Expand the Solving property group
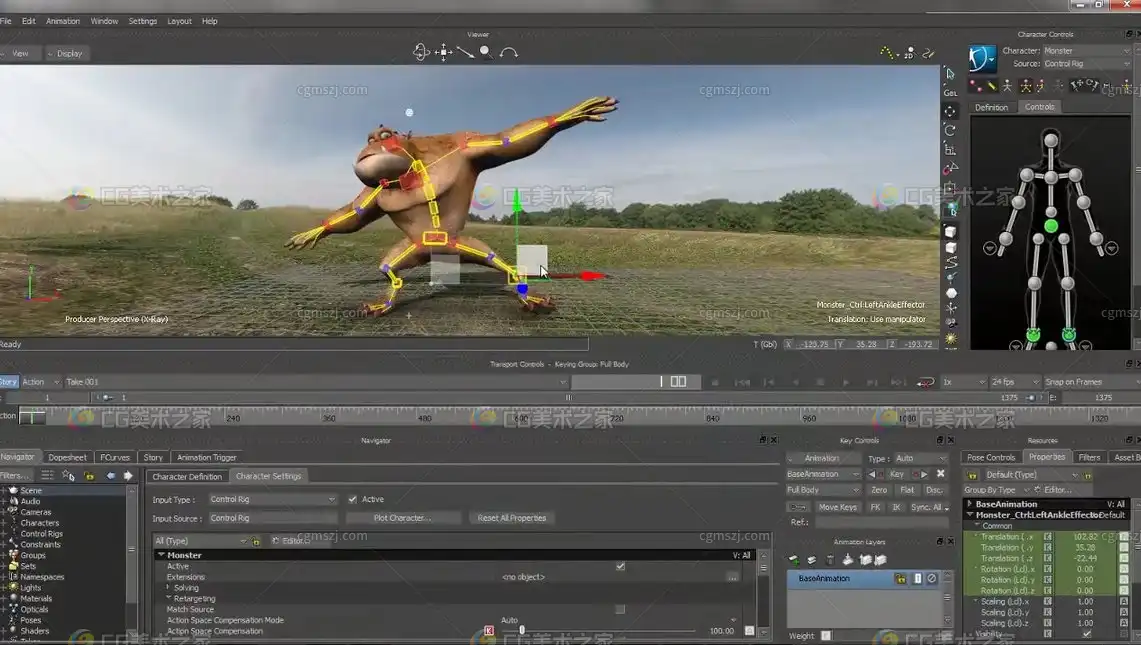Image resolution: width=1141 pixels, height=645 pixels. (168, 588)
